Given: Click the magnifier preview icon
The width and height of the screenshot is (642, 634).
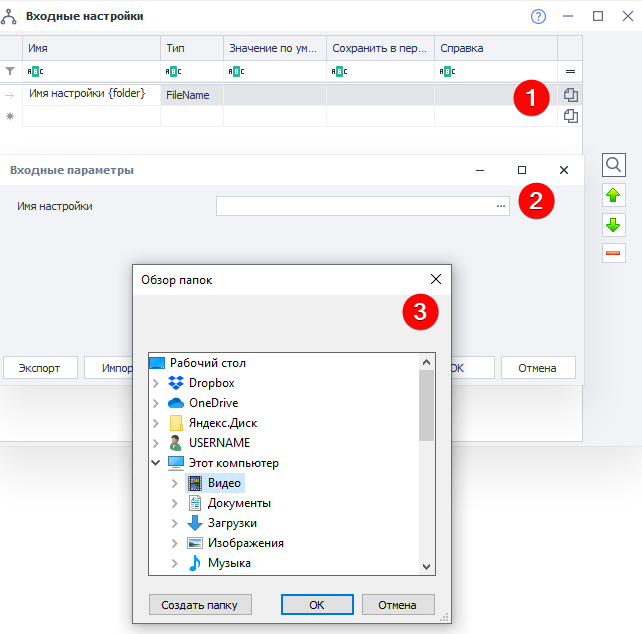Looking at the screenshot, I should point(614,165).
